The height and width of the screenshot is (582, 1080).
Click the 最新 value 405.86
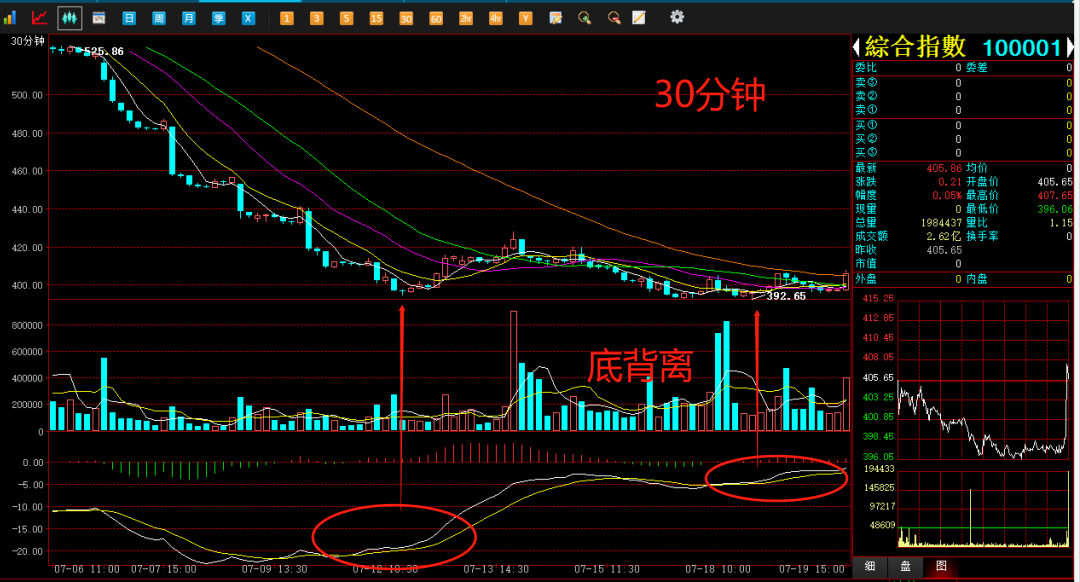tap(944, 168)
